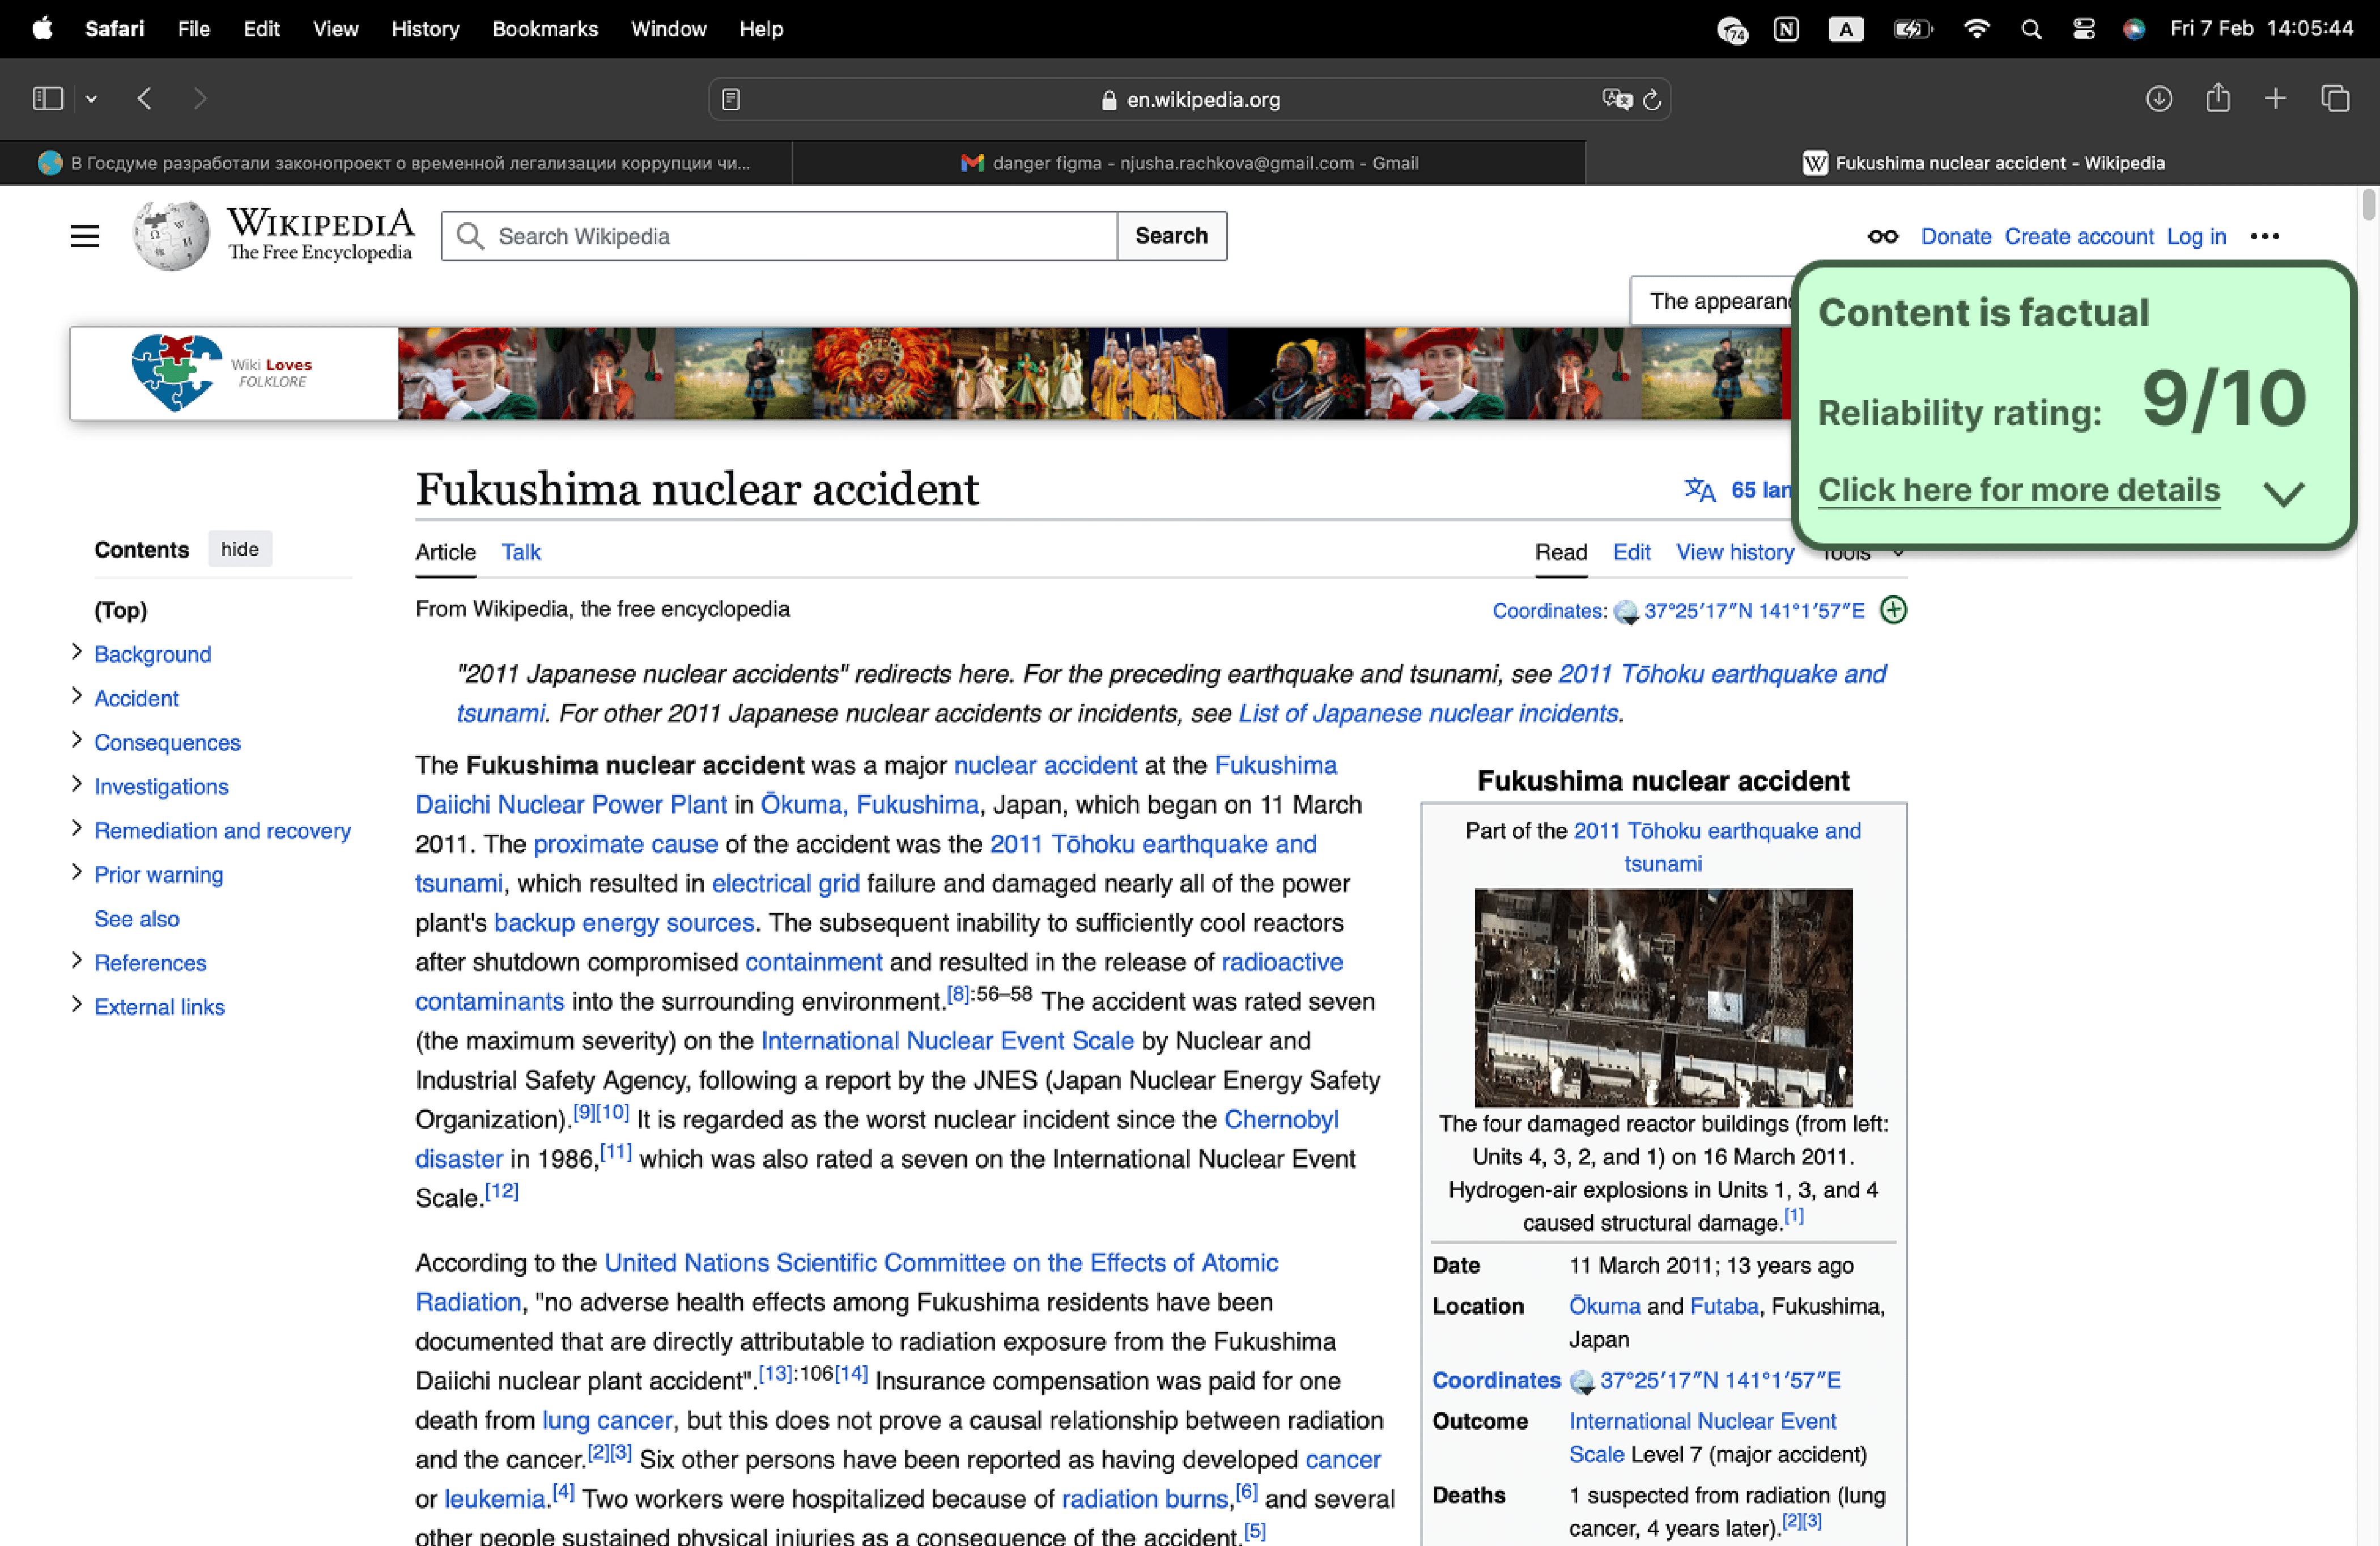Open Wikipedia hamburger main menu
Viewport: 2380px width, 1546px height.
pyautogui.click(x=85, y=236)
